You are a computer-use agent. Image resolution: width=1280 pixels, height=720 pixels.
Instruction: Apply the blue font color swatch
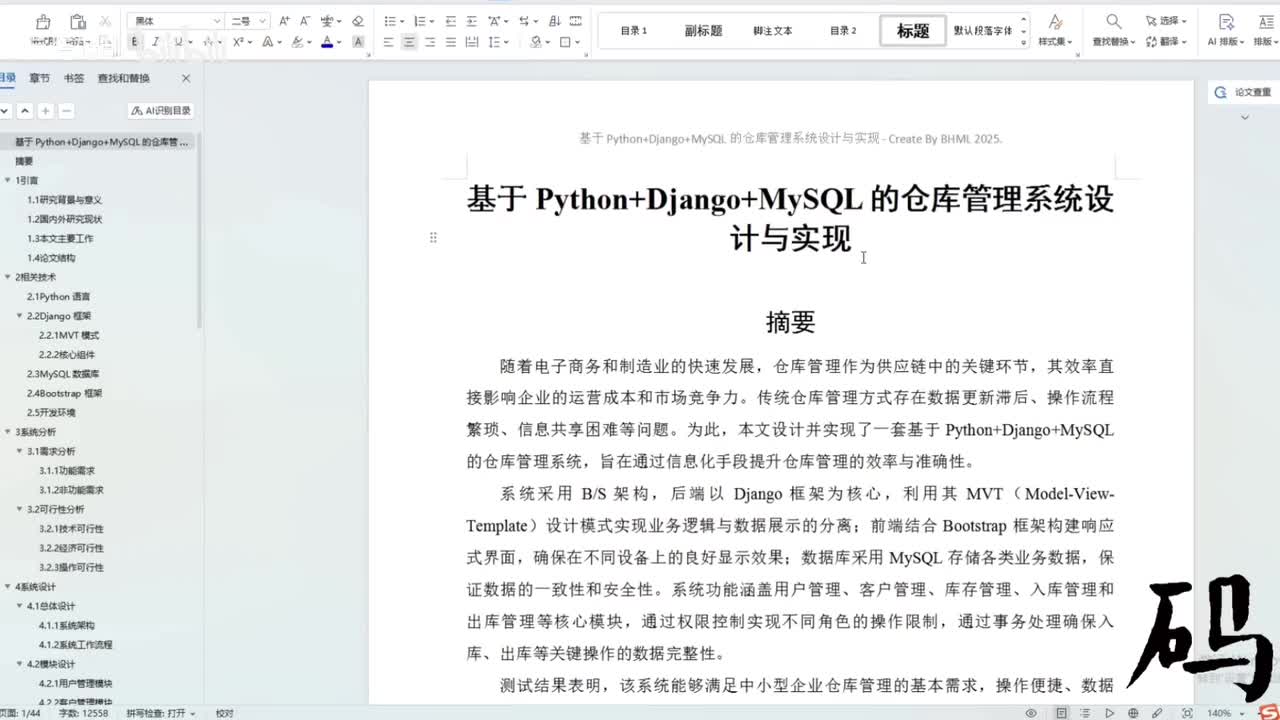327,42
